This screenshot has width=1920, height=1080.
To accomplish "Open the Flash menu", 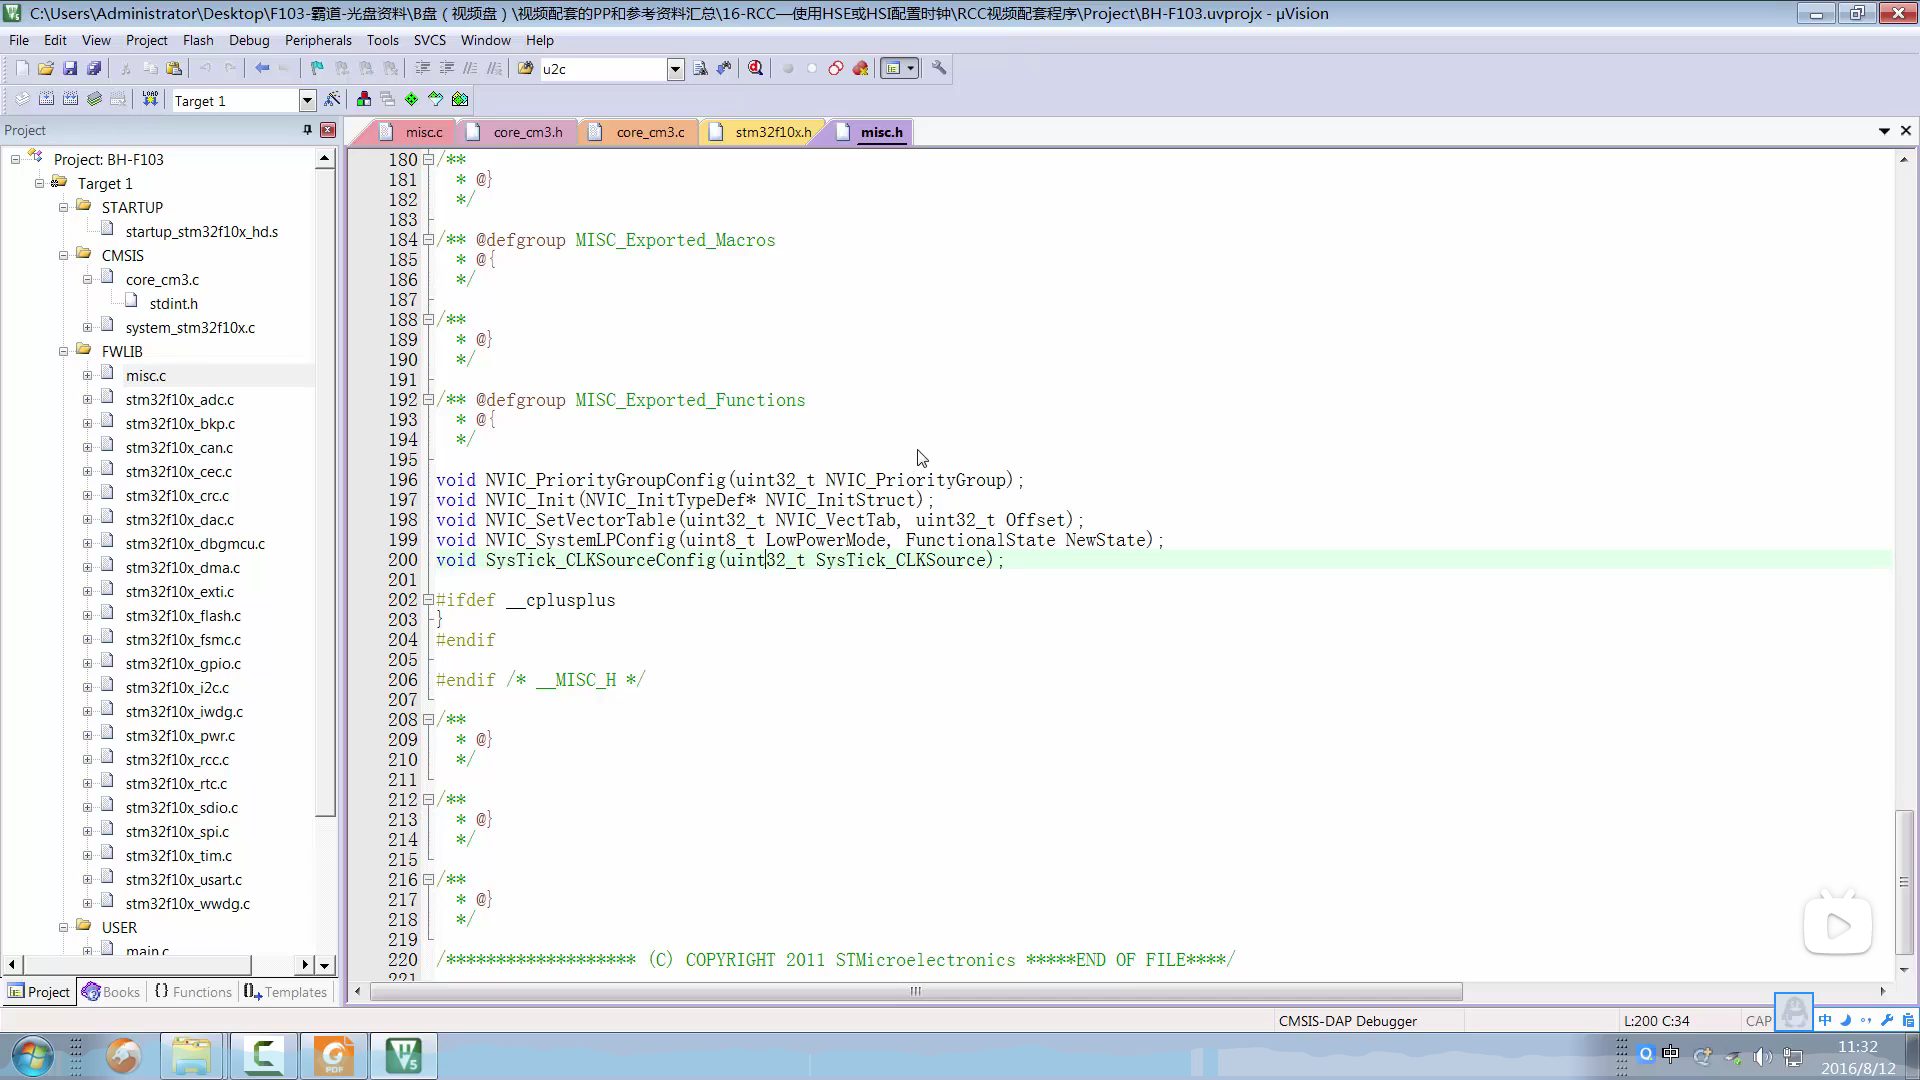I will click(198, 40).
